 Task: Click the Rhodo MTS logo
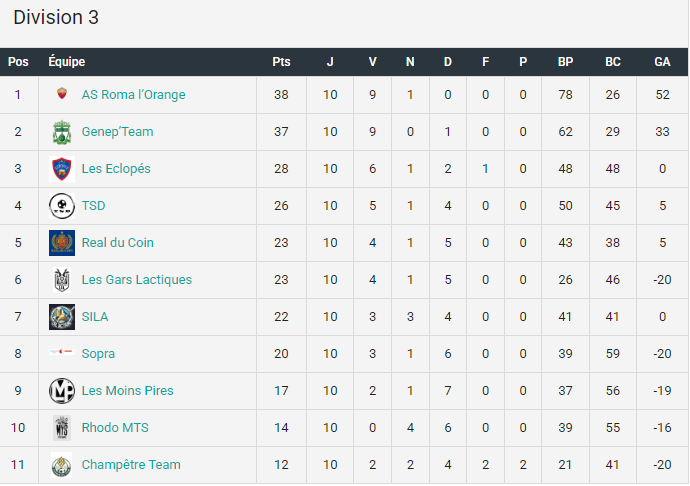[x=62, y=427]
